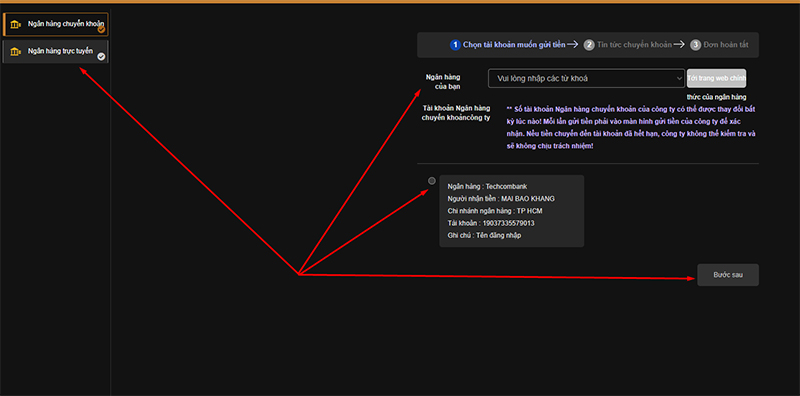This screenshot has height=396, width=800.
Task: Click the white checkmark on Ngân hàng trực tuyến
Action: pos(101,57)
